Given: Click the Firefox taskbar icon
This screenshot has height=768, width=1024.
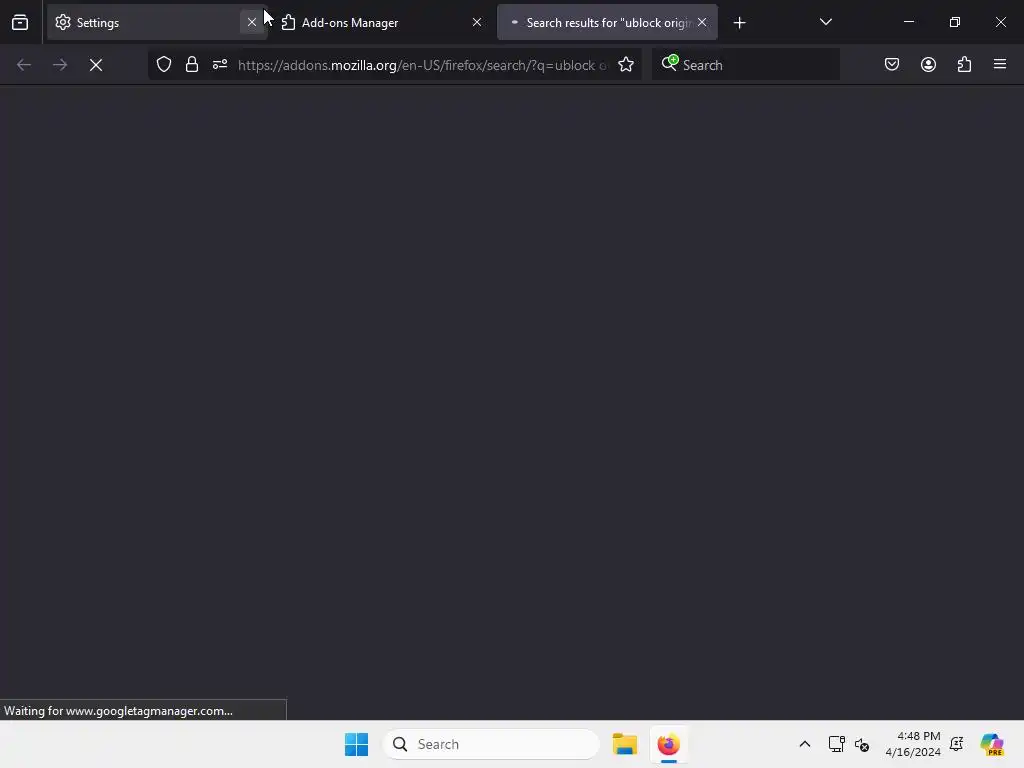Looking at the screenshot, I should pos(669,744).
